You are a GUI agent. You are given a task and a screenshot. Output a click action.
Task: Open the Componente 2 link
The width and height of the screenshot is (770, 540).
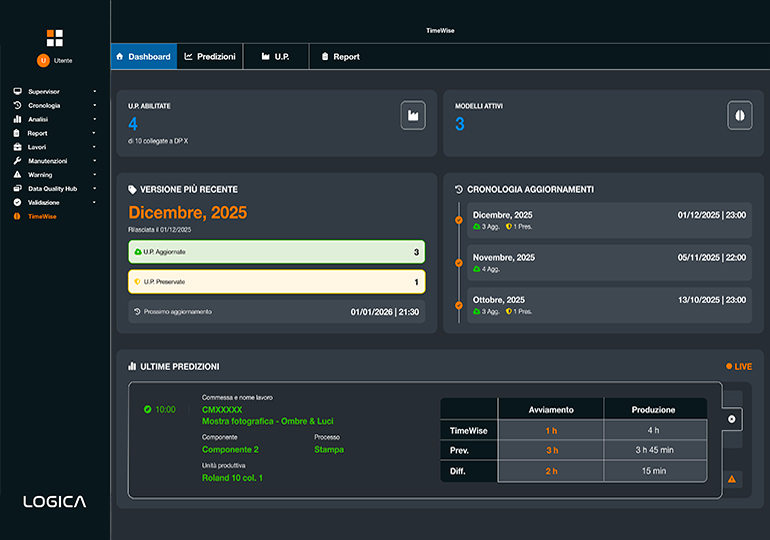(230, 450)
